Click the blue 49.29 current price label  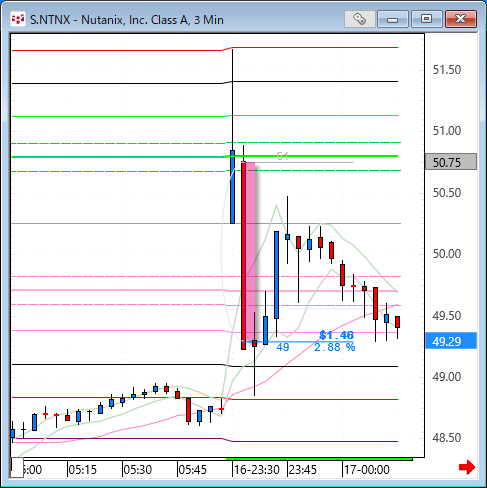click(x=451, y=341)
